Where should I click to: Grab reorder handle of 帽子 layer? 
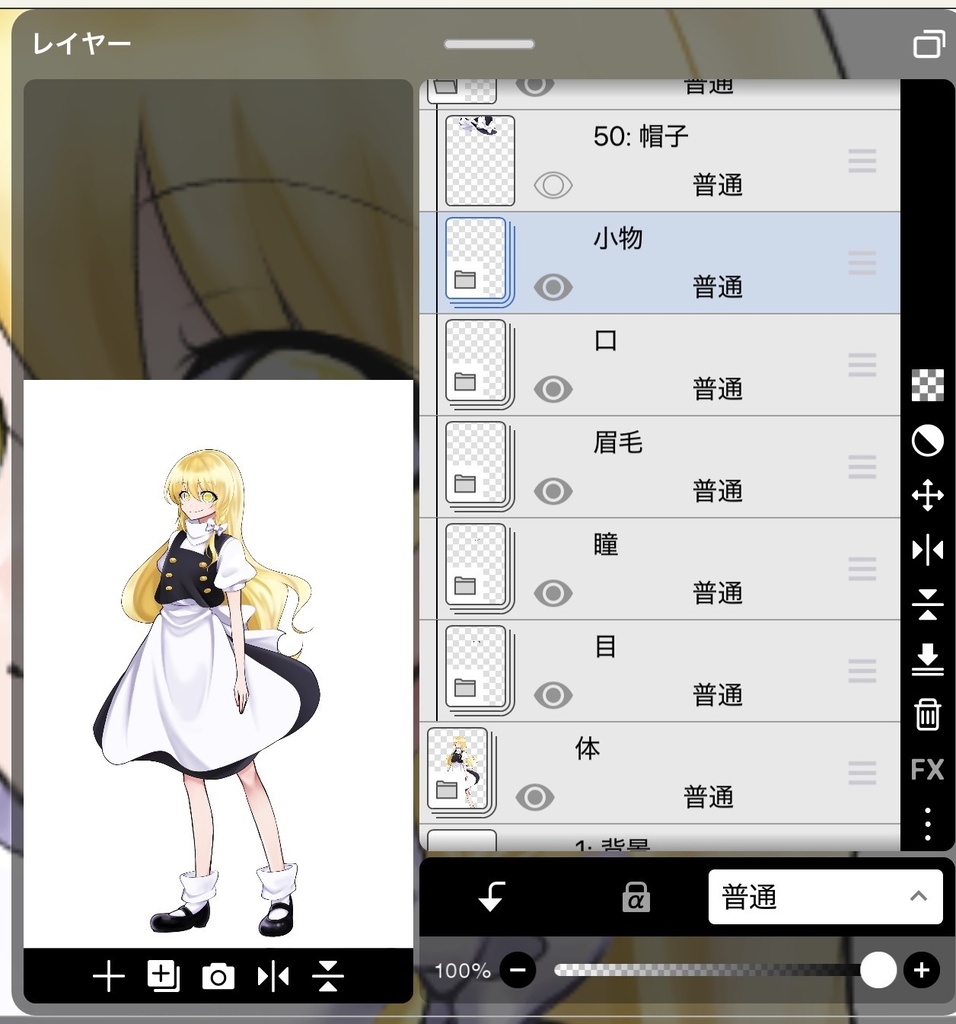[862, 161]
